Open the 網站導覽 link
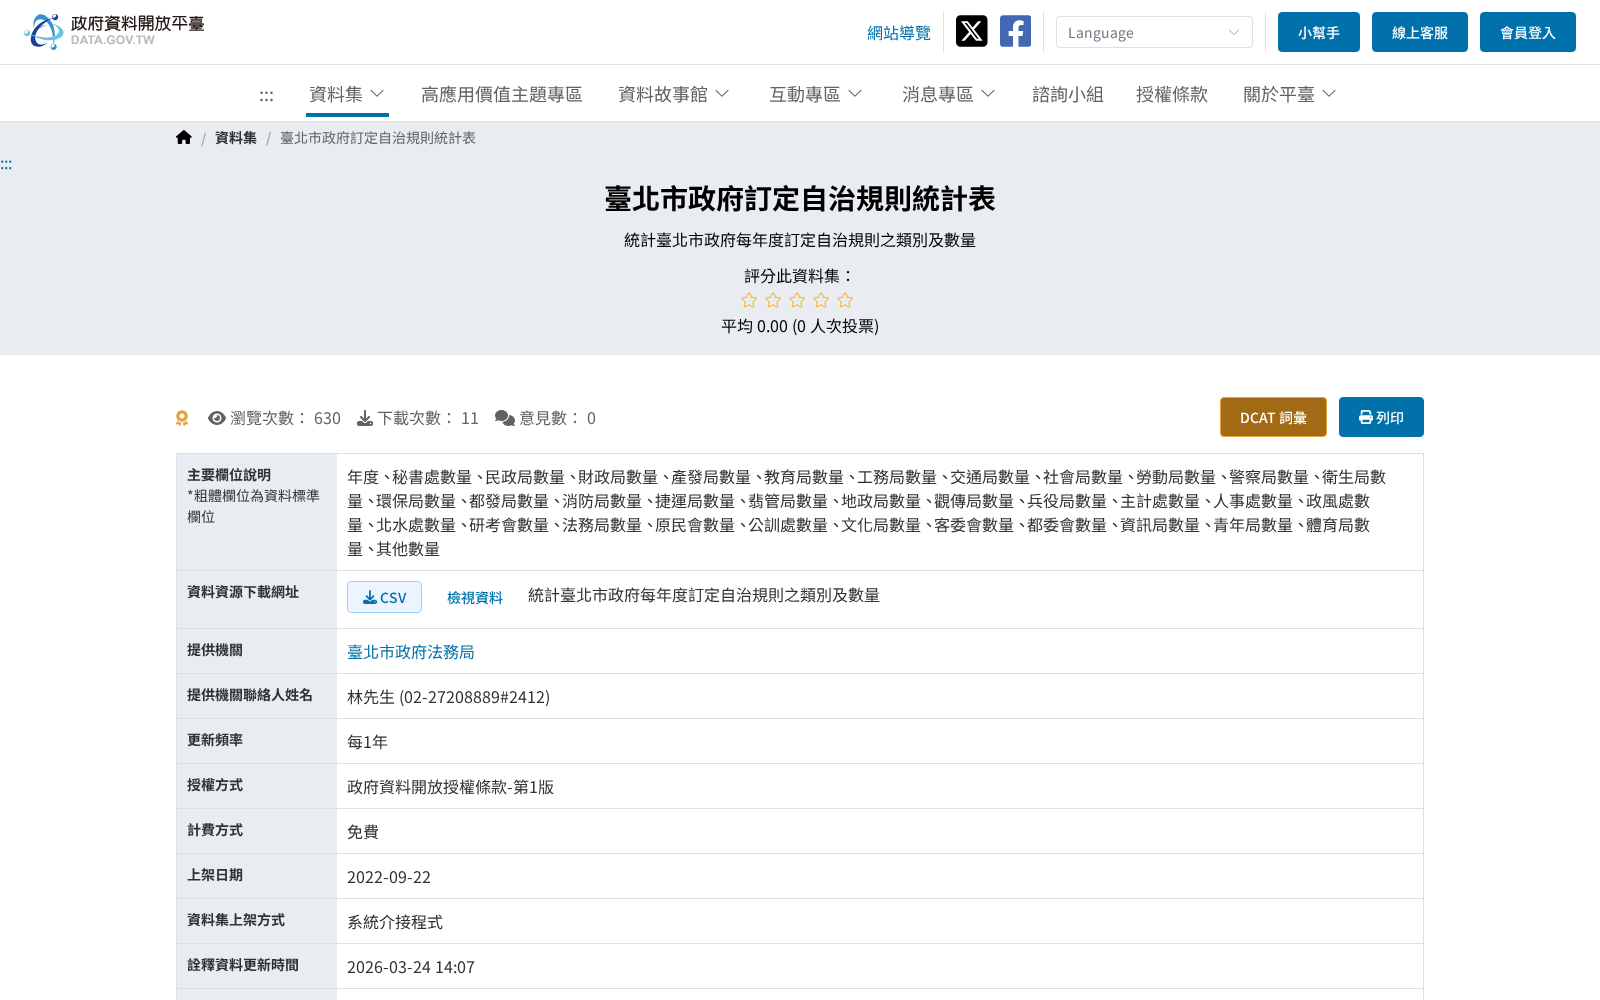The height and width of the screenshot is (1000, 1600). point(899,33)
